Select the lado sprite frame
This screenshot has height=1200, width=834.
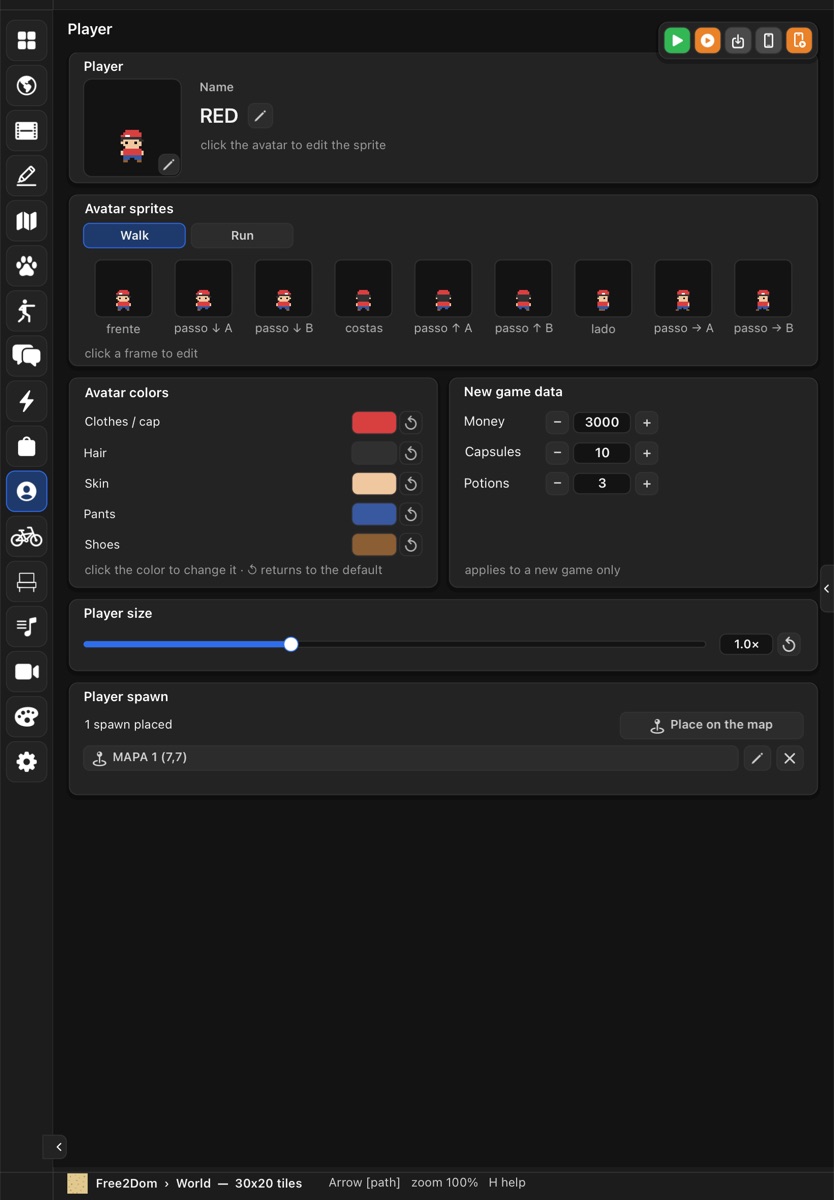(x=603, y=289)
